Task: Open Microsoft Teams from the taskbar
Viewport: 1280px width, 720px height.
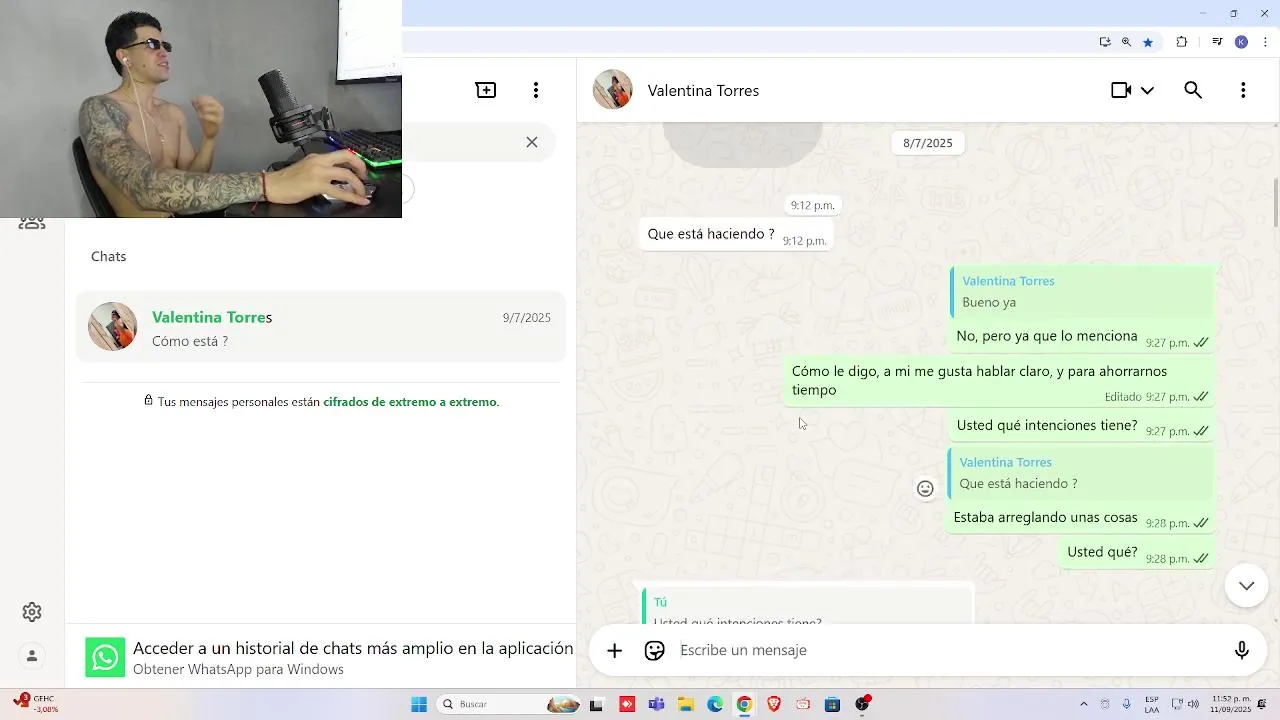Action: pyautogui.click(x=656, y=704)
